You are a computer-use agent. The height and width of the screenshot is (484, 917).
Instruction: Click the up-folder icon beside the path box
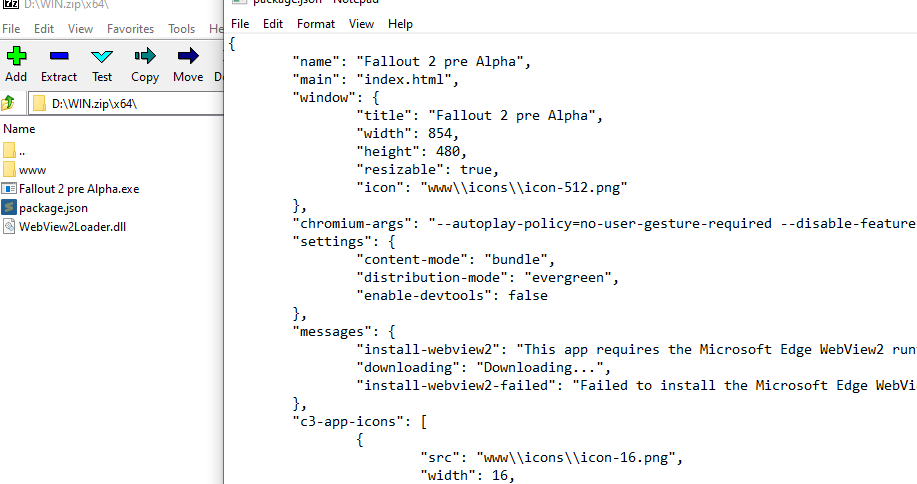(x=8, y=103)
